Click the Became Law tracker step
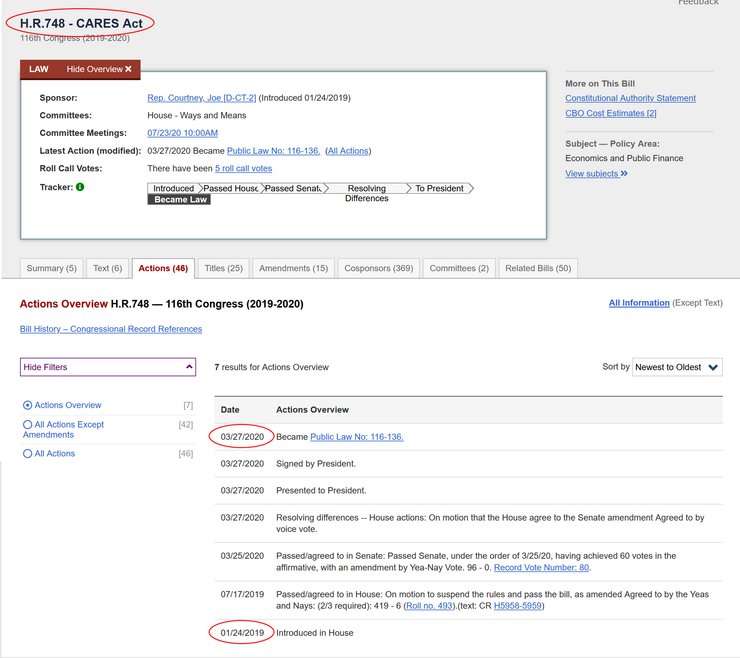 click(179, 200)
